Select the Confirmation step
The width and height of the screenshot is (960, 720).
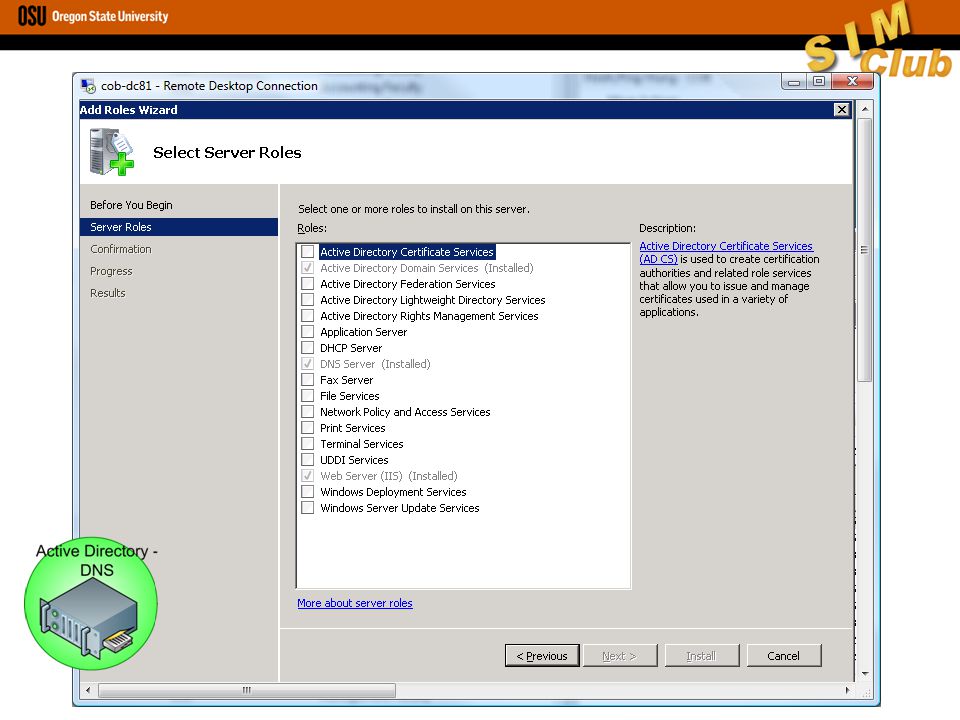[x=121, y=249]
